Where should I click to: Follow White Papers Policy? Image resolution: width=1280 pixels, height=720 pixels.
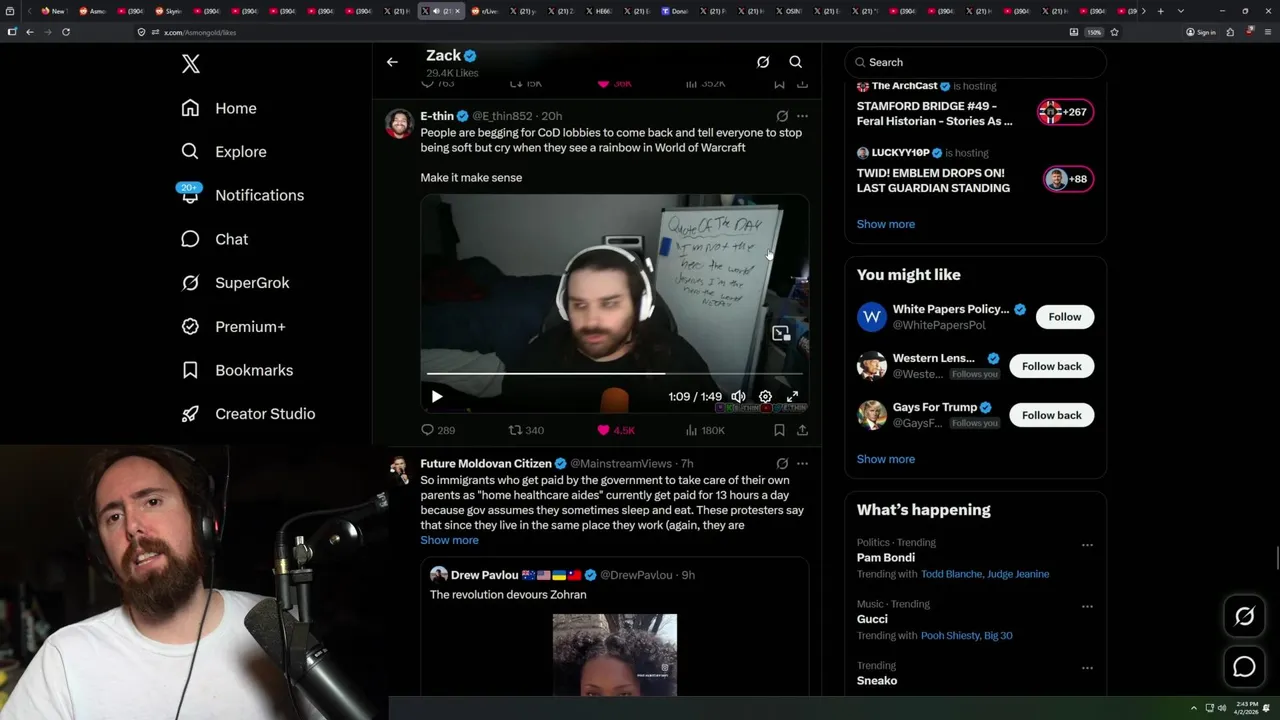1065,317
